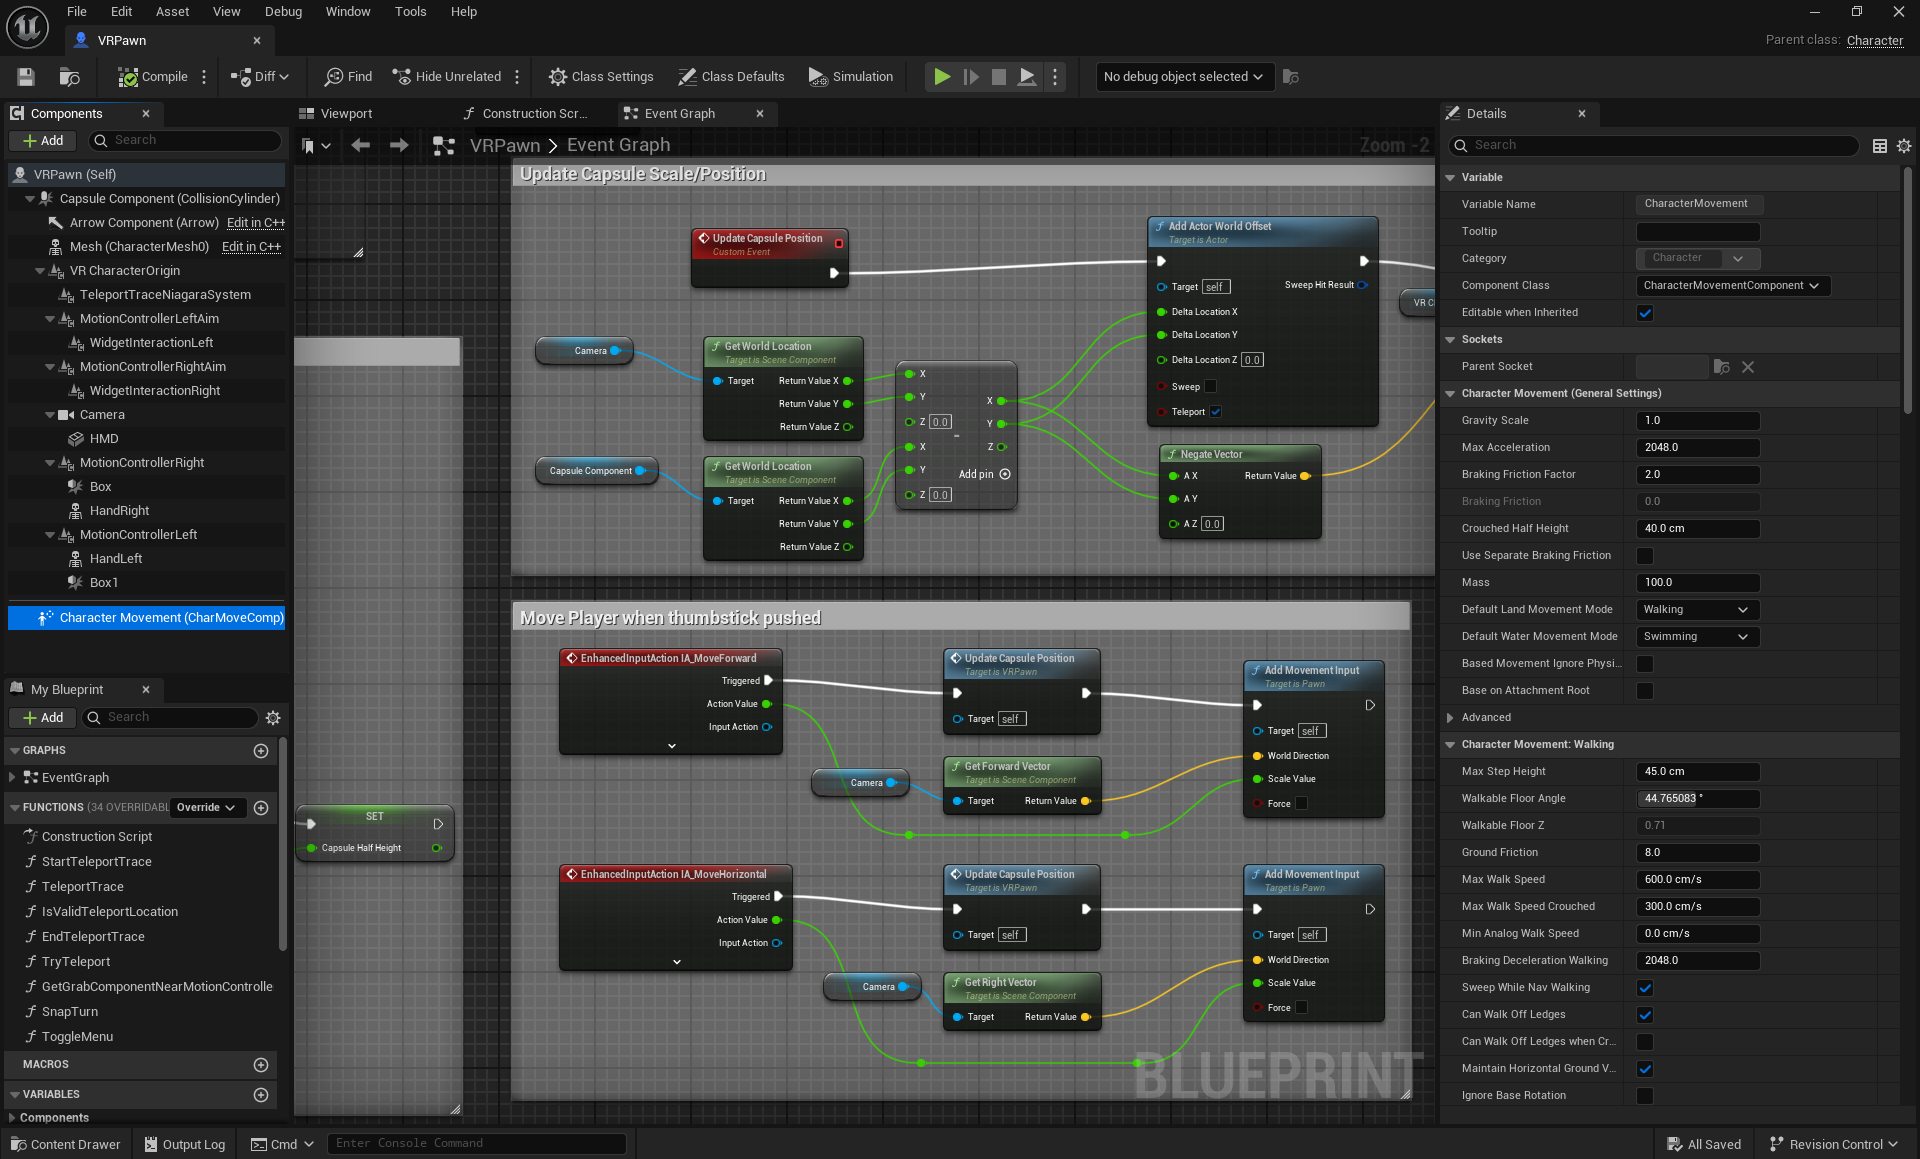Switch to the Viewport tab
The width and height of the screenshot is (1920, 1159).
(346, 114)
